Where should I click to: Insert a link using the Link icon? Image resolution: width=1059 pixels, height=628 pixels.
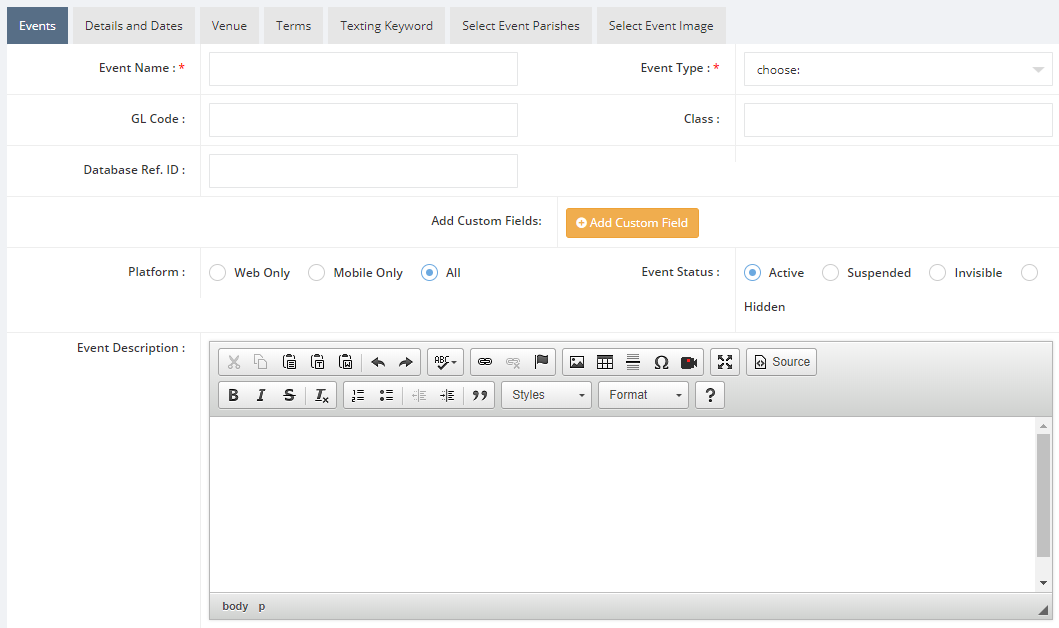point(485,362)
